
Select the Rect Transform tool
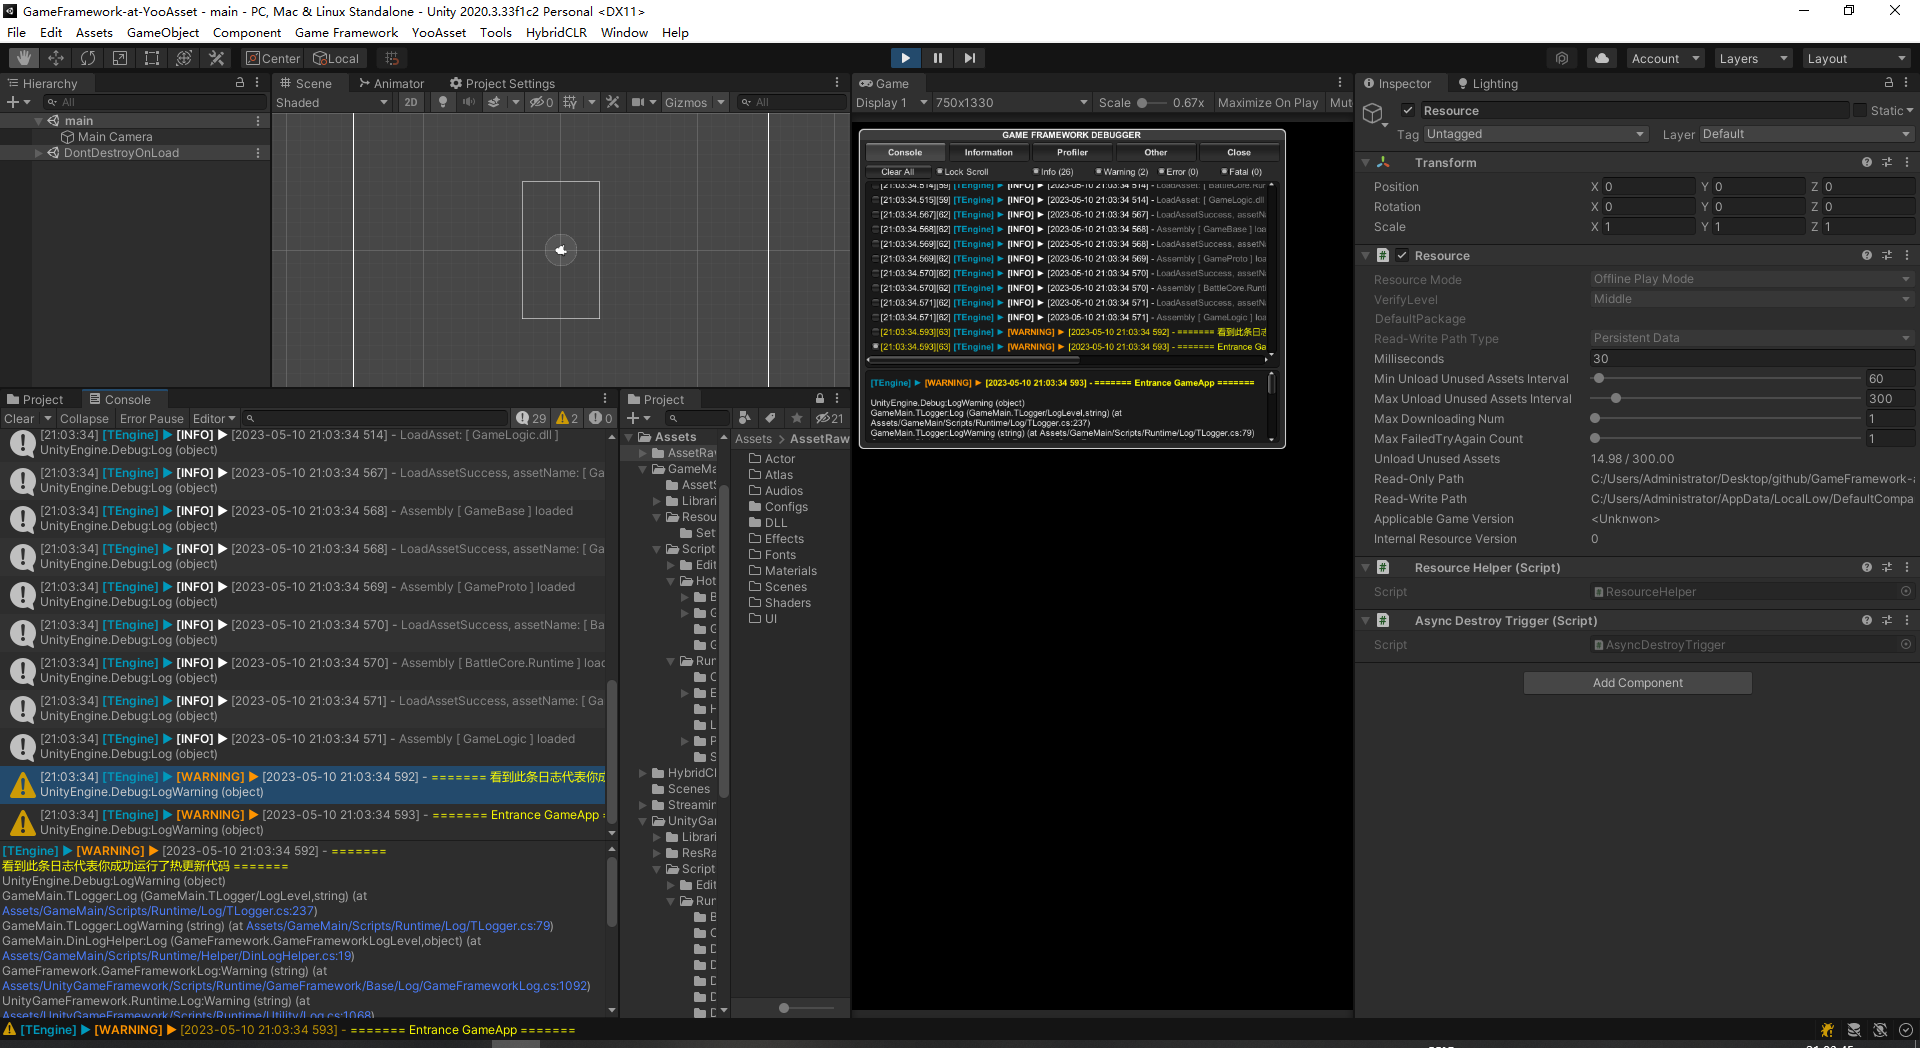click(152, 58)
